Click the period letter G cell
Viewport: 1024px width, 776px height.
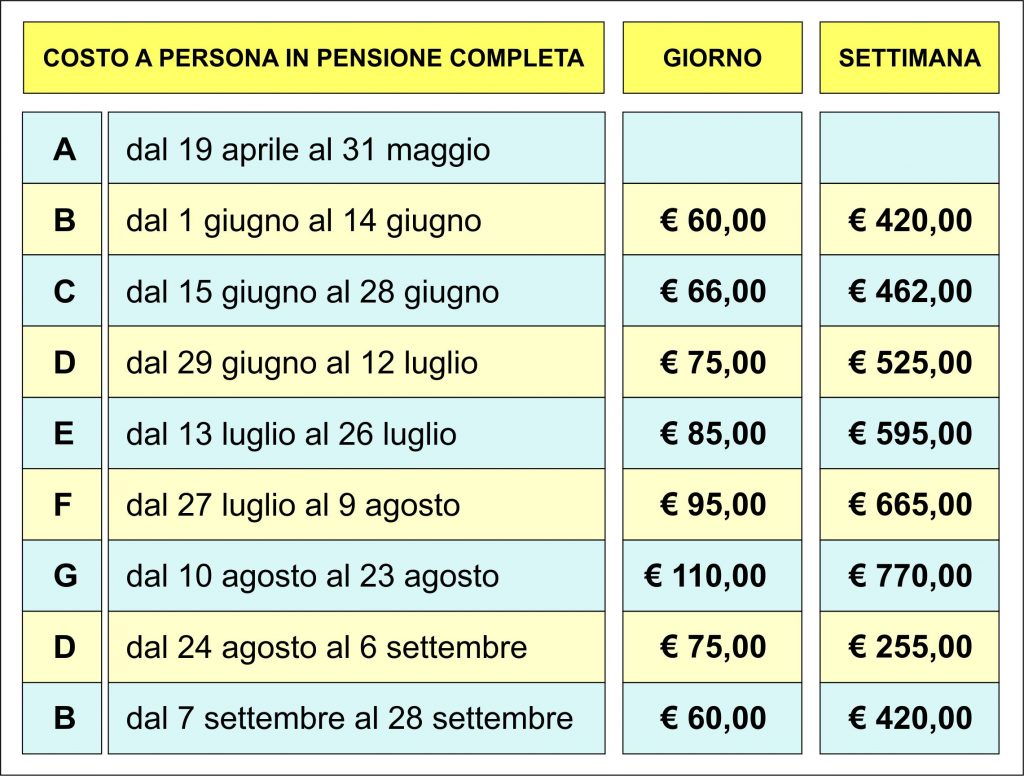coord(62,575)
